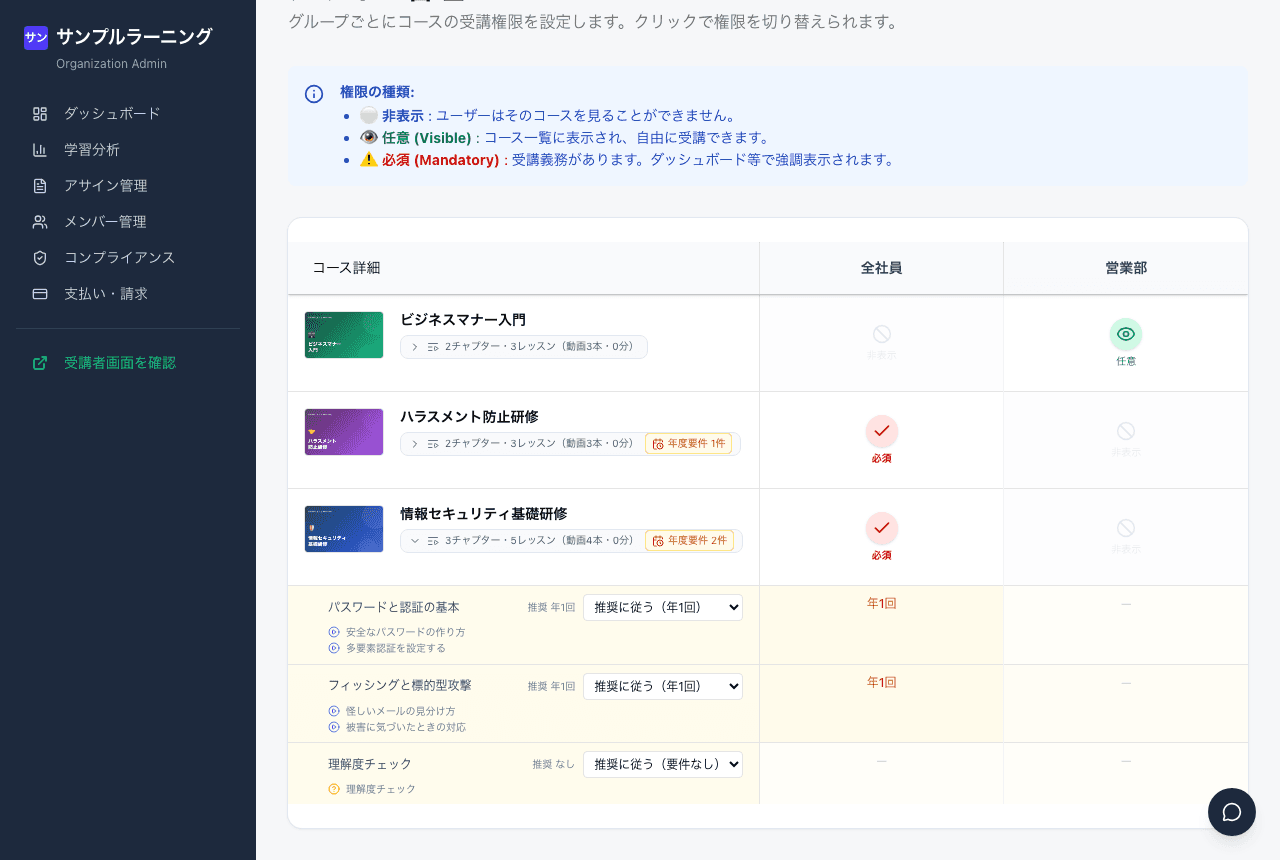This screenshot has width=1280, height=860.
Task: Open the chat bubble widget
Action: (1232, 812)
